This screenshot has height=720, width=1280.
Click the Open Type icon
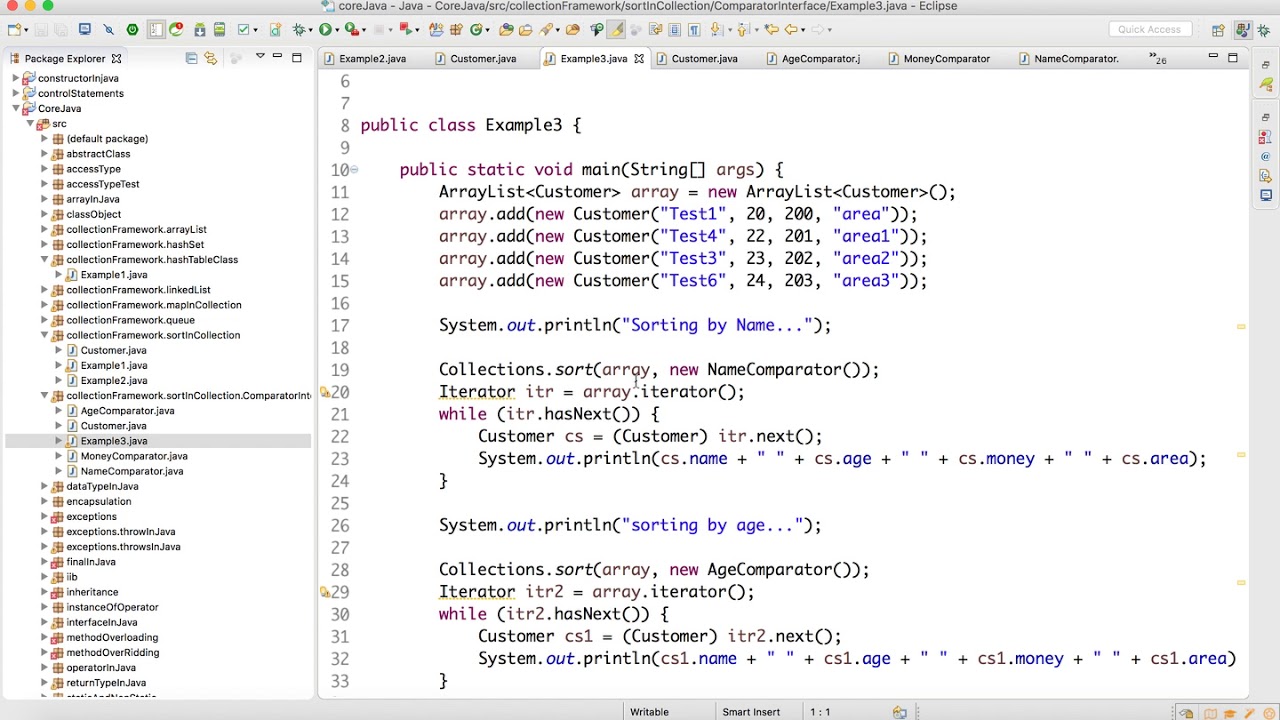(x=506, y=30)
